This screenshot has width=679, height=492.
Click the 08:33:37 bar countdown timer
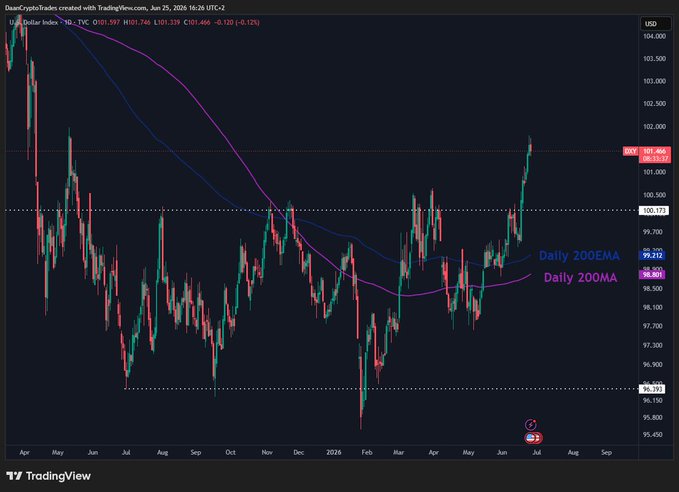655,159
